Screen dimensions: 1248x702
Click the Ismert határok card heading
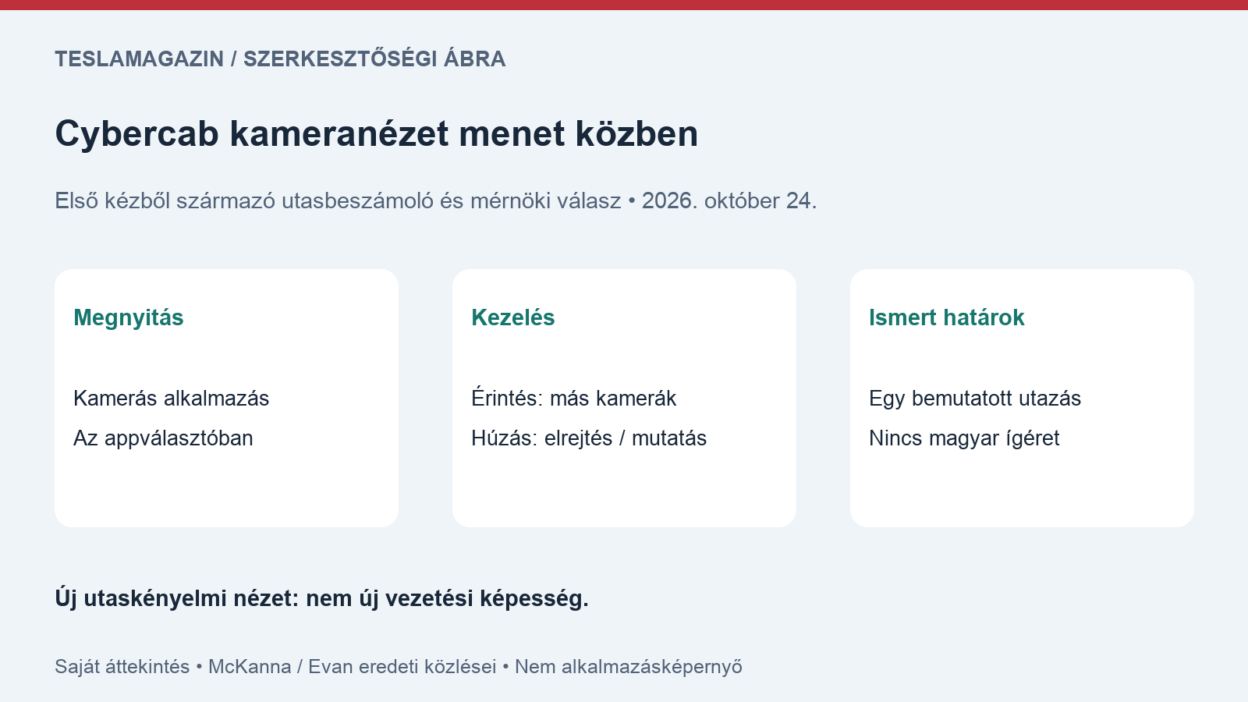tap(947, 318)
